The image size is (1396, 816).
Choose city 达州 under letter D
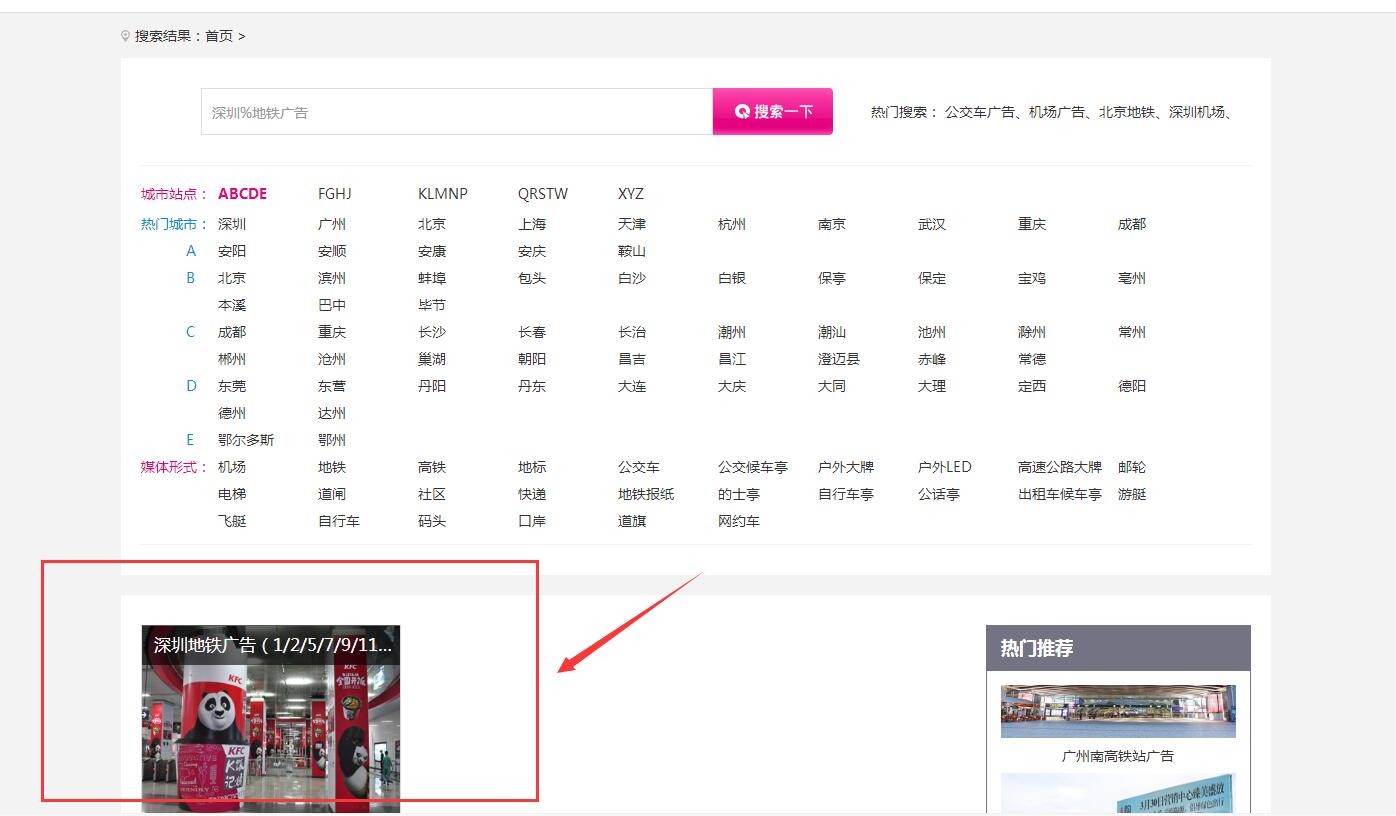point(332,413)
